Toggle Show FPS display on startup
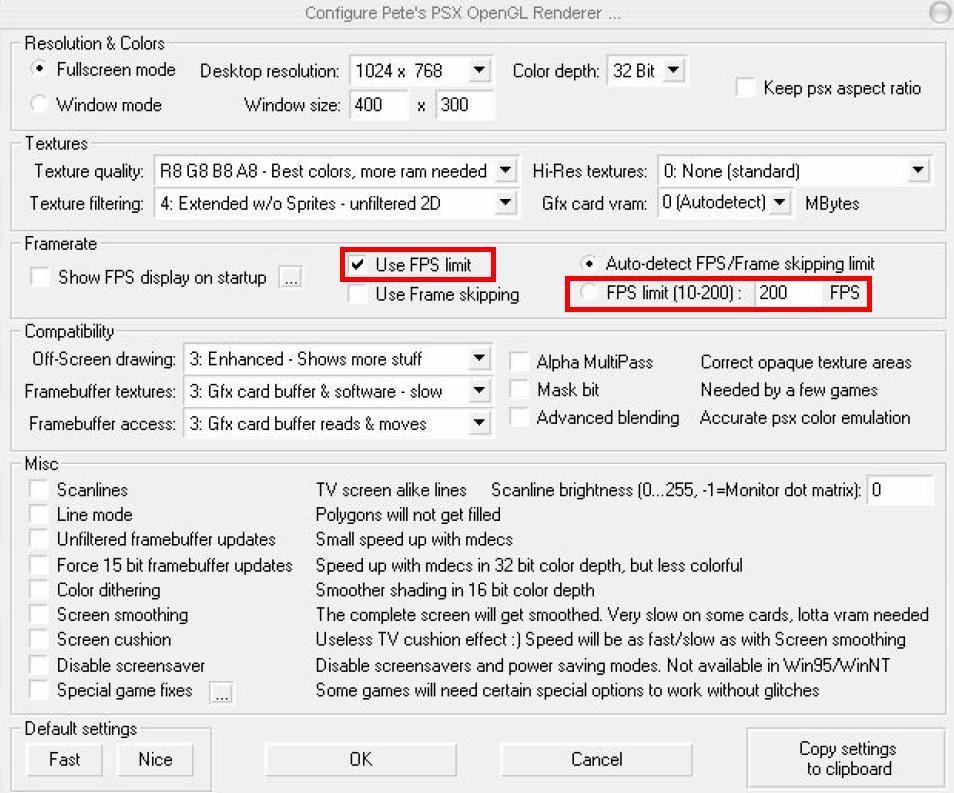Image resolution: width=954 pixels, height=793 pixels. pyautogui.click(x=40, y=278)
